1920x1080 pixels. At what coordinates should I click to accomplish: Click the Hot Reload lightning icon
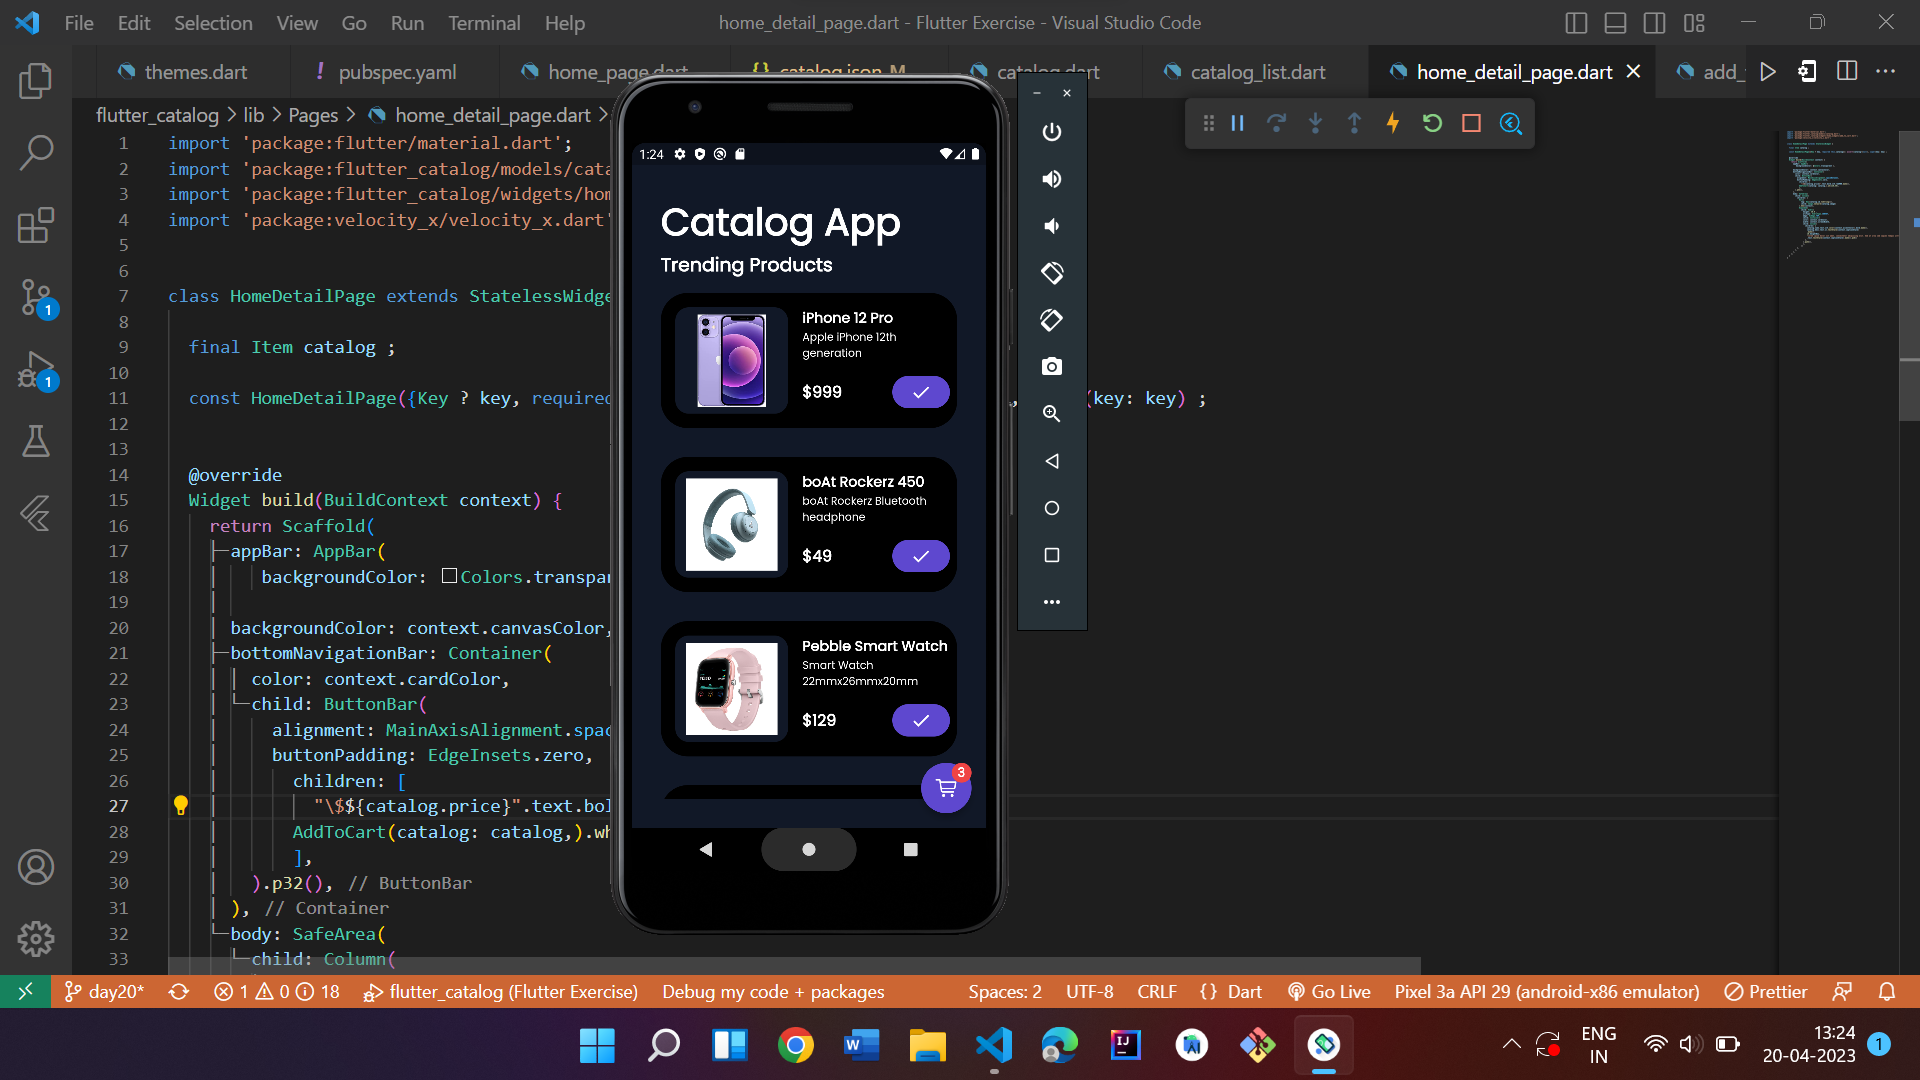pyautogui.click(x=1393, y=123)
